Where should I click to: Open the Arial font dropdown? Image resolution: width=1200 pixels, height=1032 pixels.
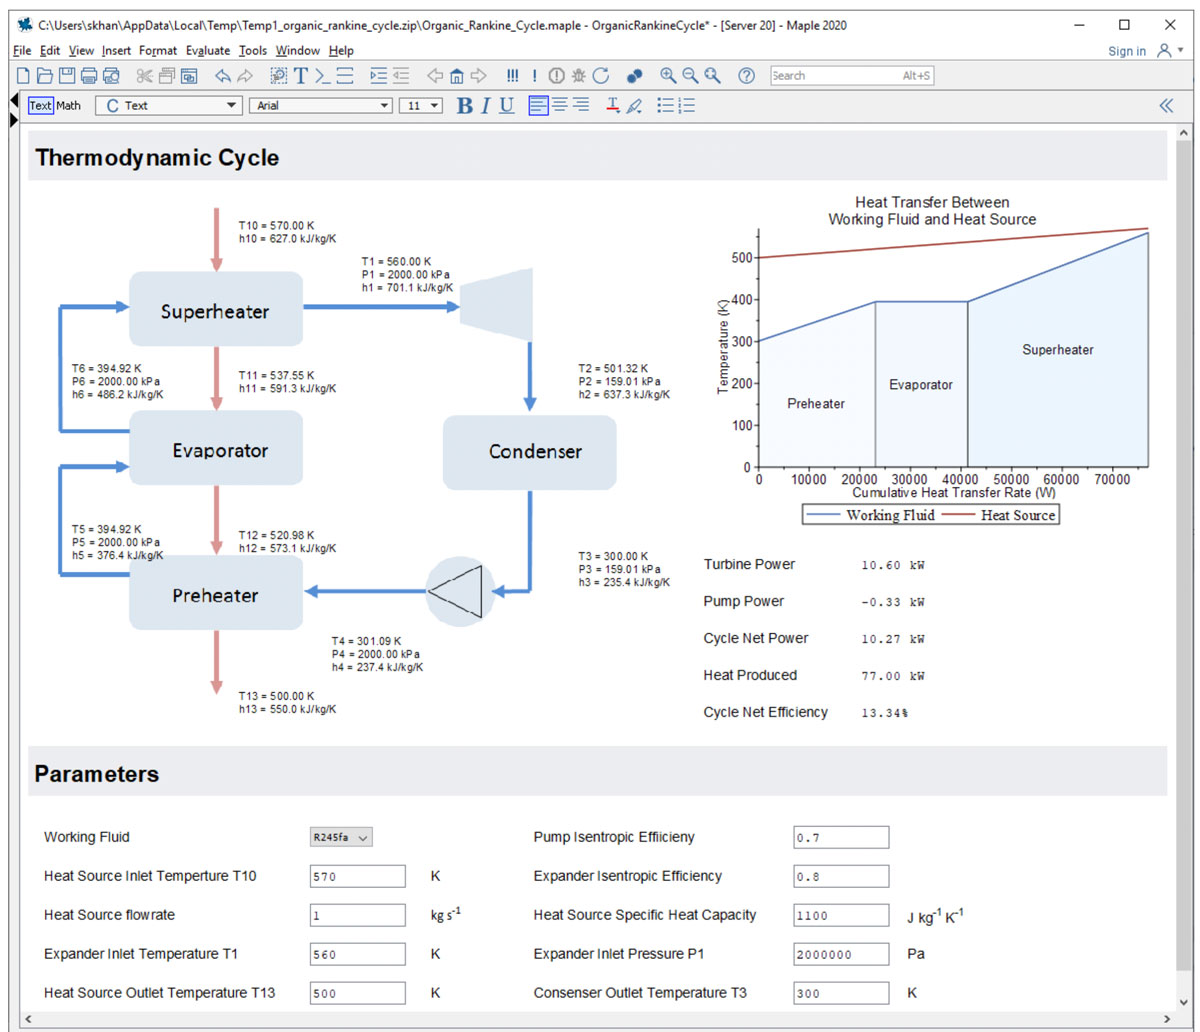click(320, 105)
